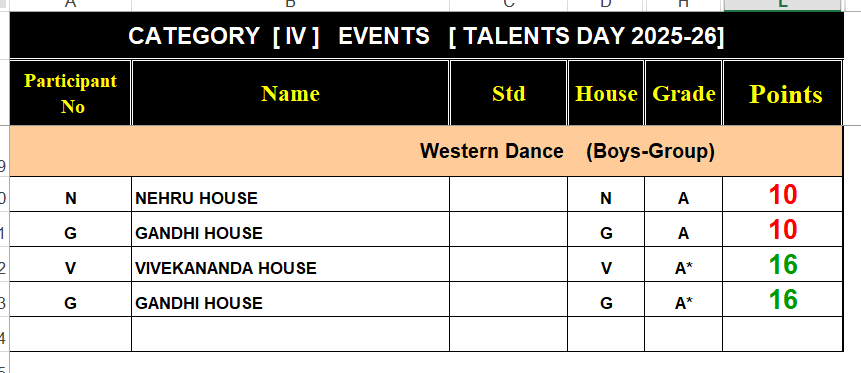The width and height of the screenshot is (861, 373).
Task: Select the Name column header cell
Action: 290,93
